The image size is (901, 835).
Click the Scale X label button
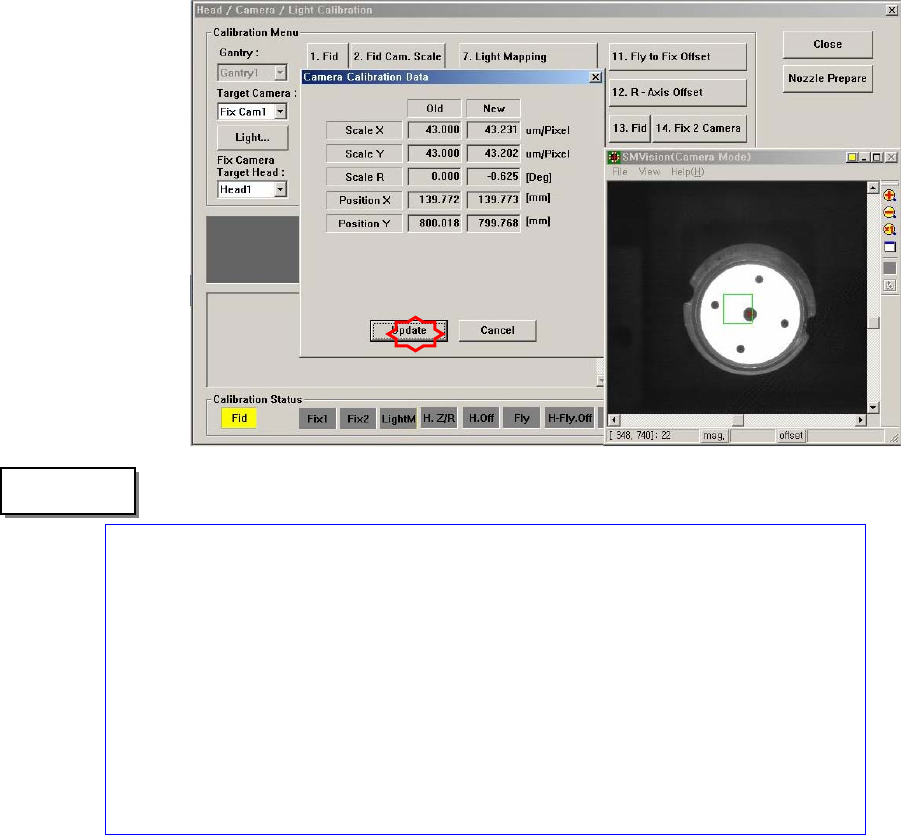[x=364, y=130]
